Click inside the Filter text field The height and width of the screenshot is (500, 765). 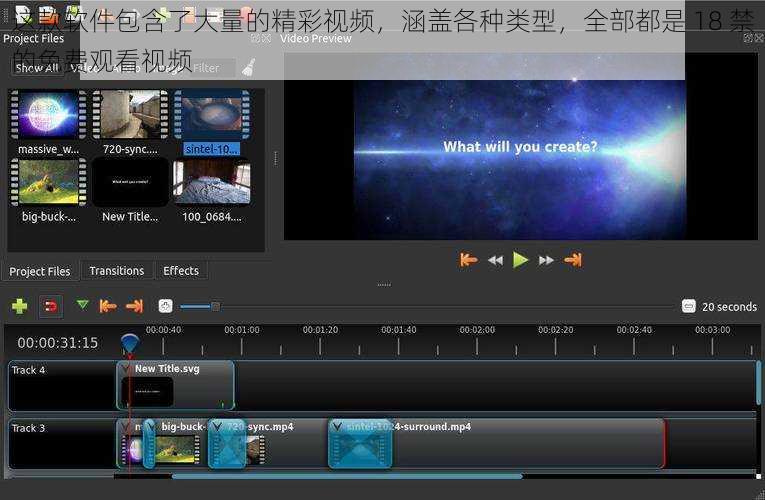[x=212, y=68]
